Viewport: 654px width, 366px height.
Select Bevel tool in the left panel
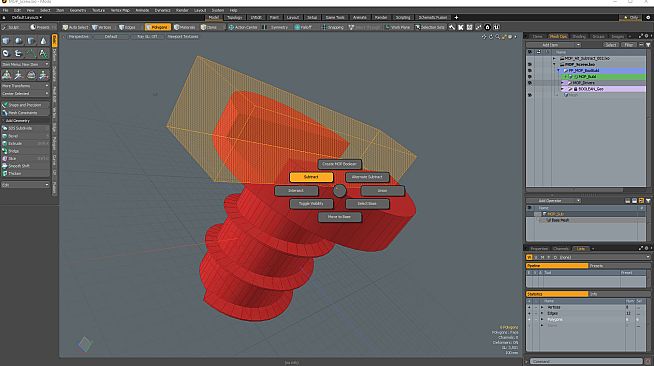click(x=25, y=136)
